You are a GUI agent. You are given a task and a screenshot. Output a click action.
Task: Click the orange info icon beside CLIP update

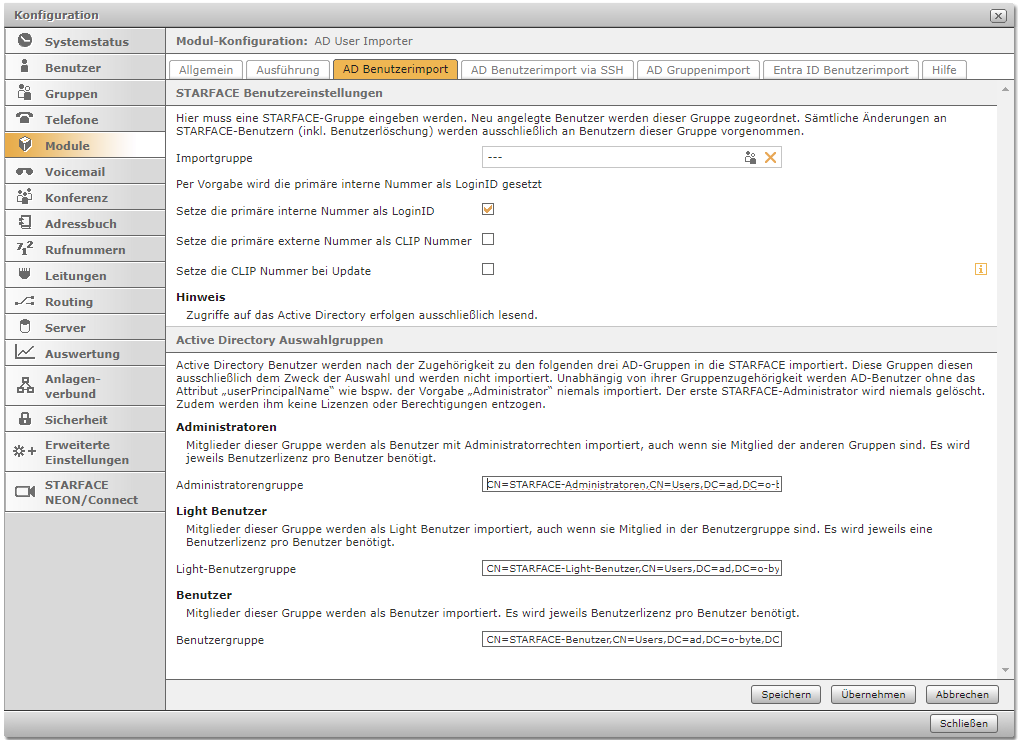(x=980, y=269)
